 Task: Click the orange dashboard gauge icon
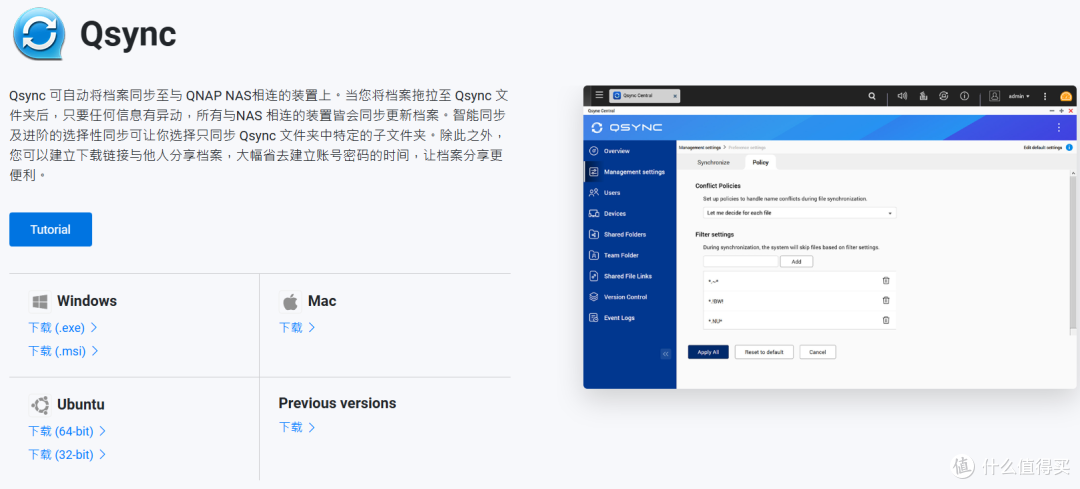(1066, 96)
